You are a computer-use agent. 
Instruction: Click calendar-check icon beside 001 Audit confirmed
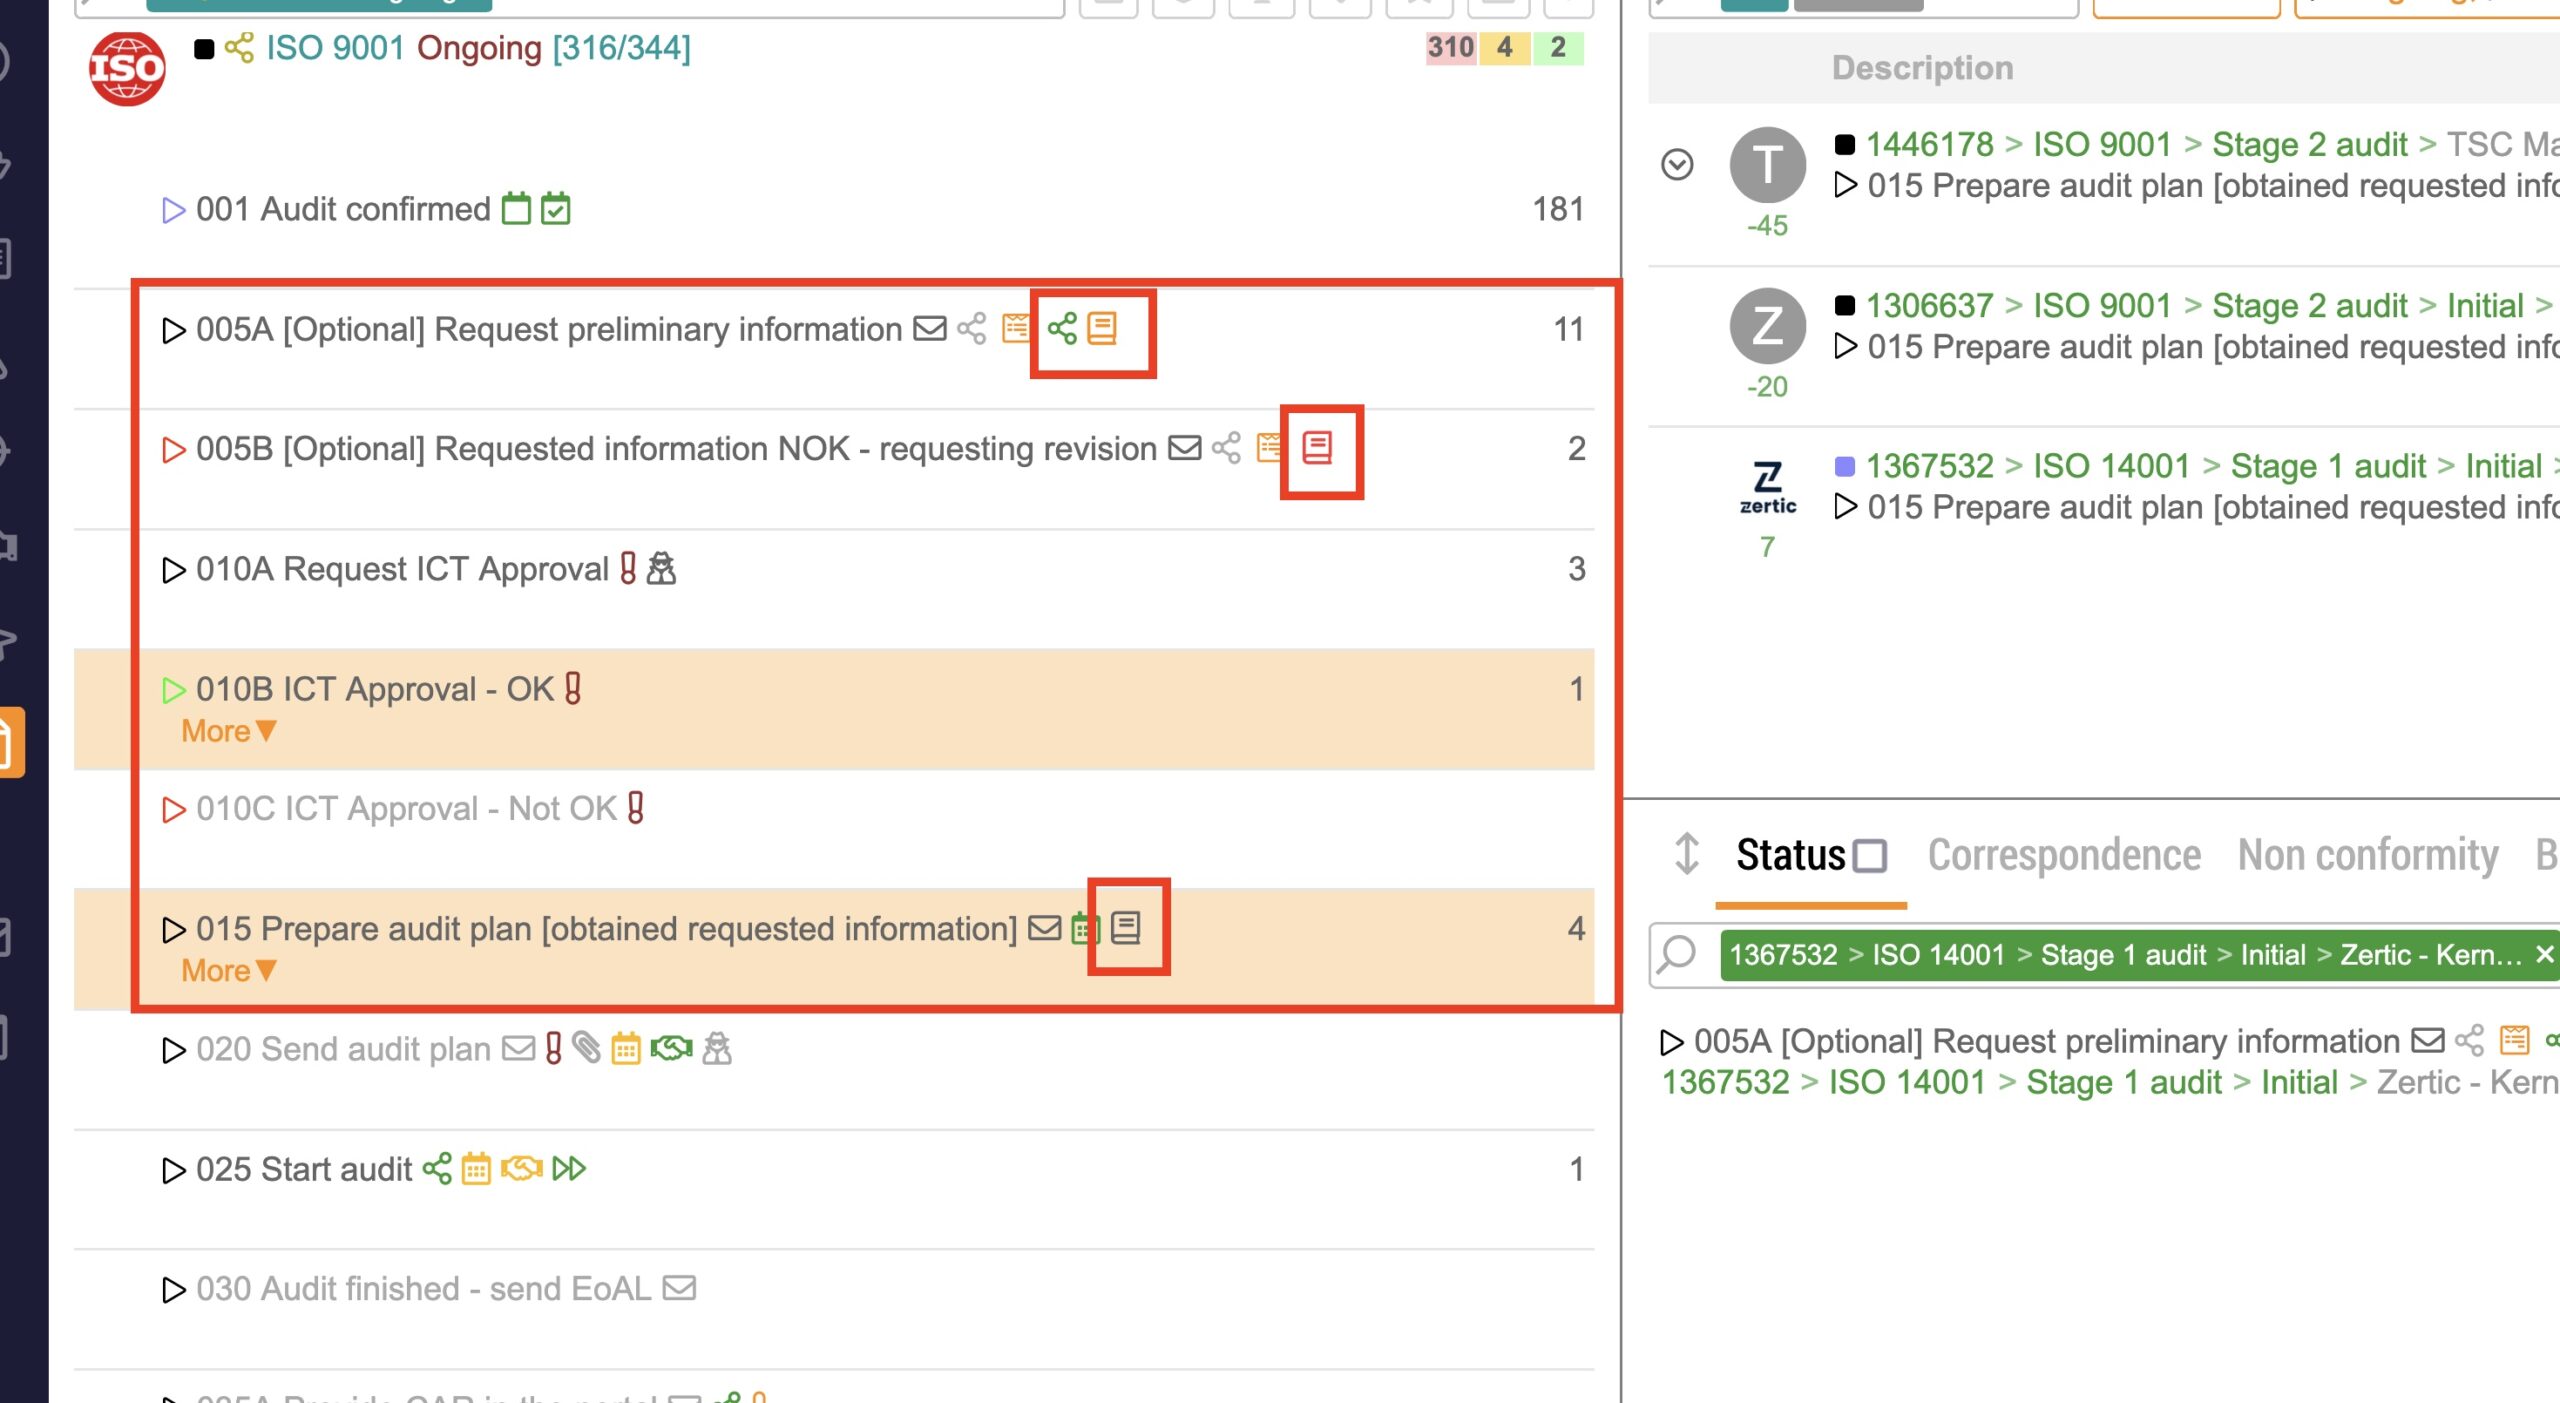coord(555,209)
